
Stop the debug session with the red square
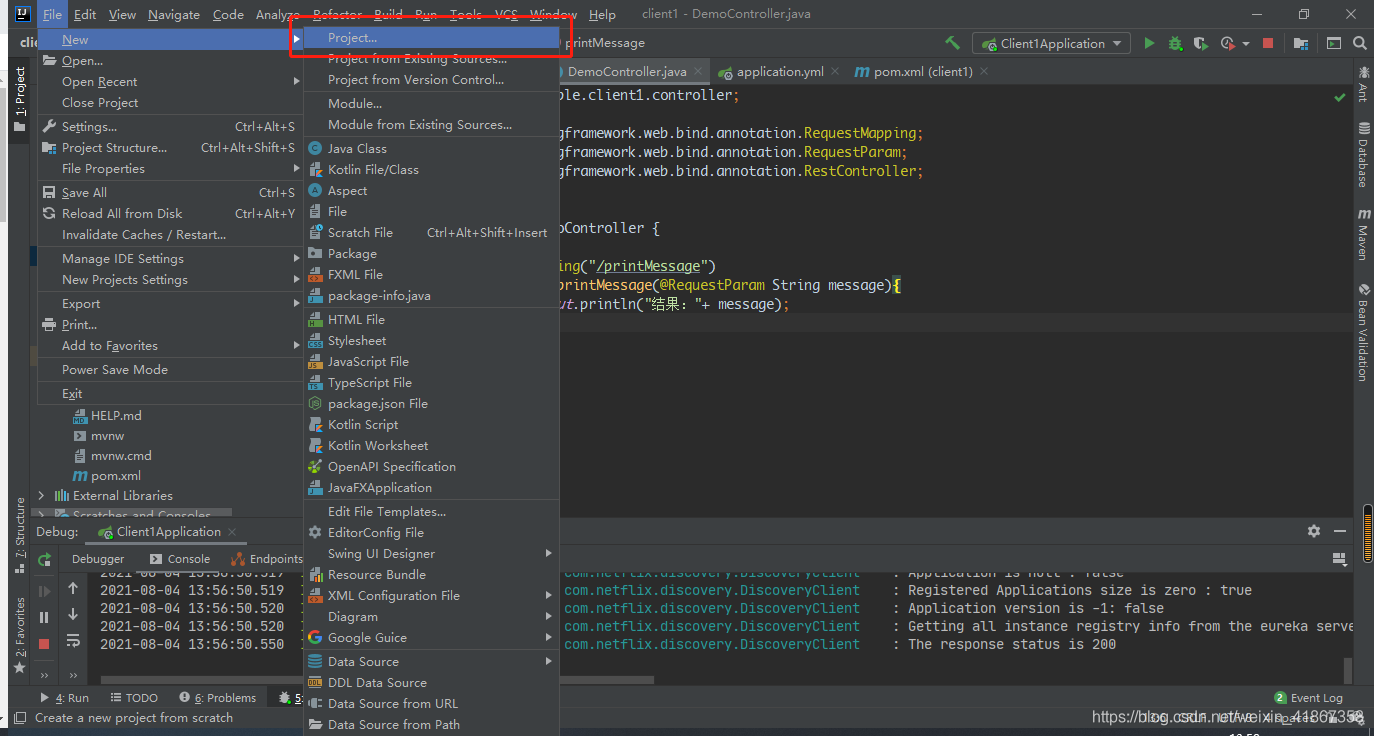coord(44,644)
